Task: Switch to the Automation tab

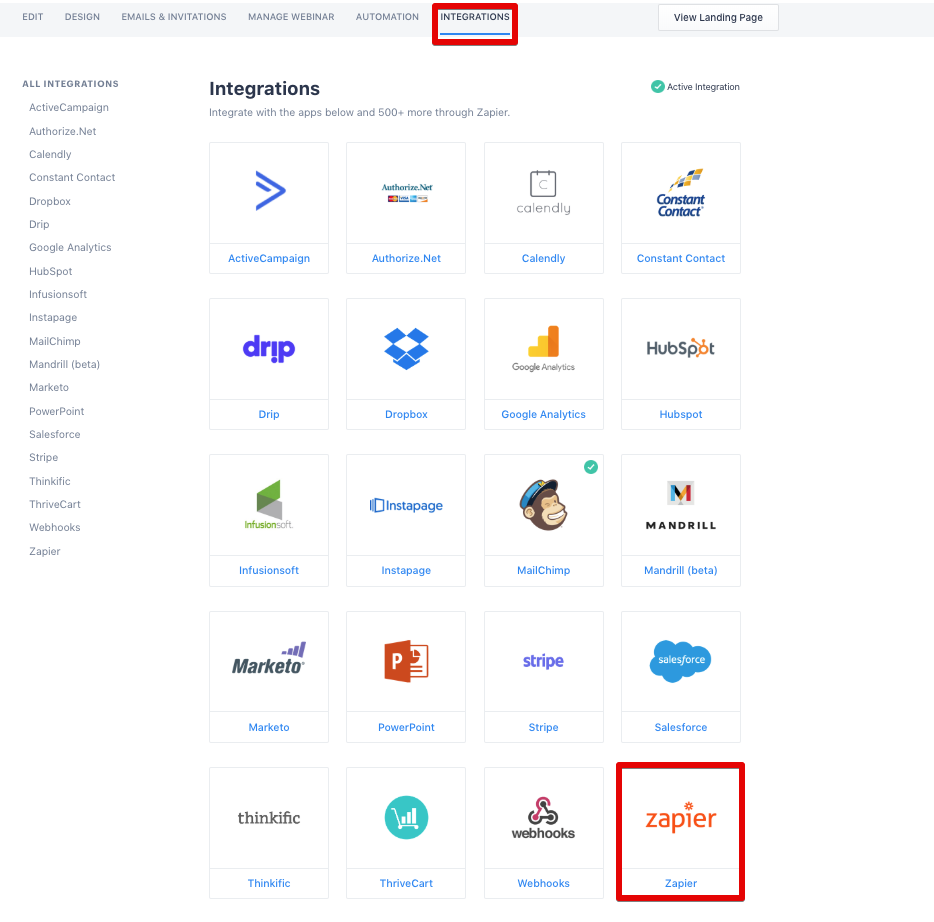Action: pyautogui.click(x=387, y=17)
